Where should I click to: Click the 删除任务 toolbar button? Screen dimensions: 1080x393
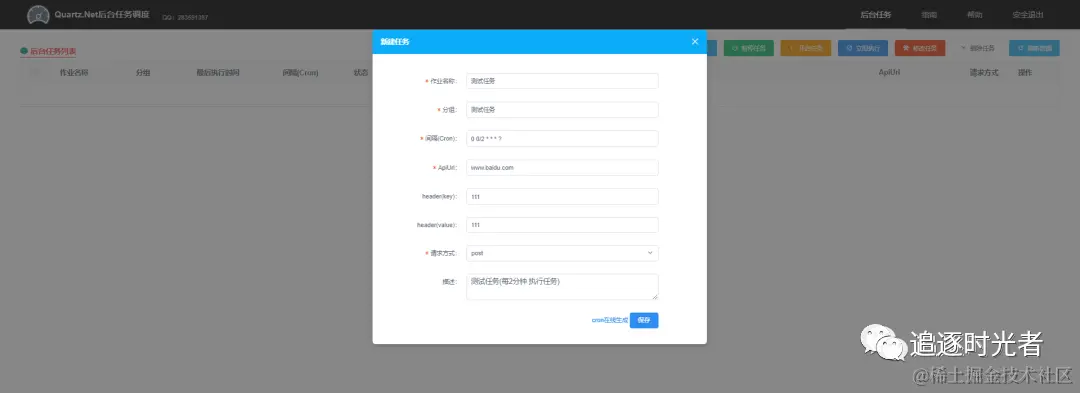click(977, 48)
